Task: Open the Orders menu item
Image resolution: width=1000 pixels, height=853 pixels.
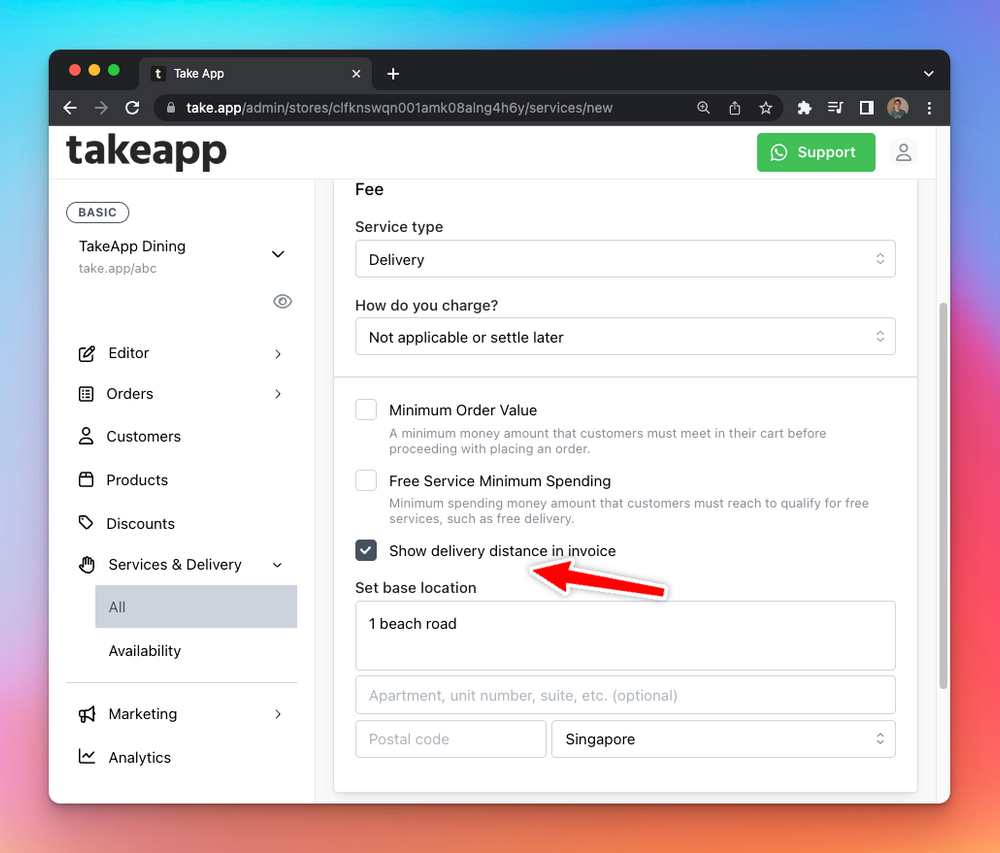Action: (129, 394)
